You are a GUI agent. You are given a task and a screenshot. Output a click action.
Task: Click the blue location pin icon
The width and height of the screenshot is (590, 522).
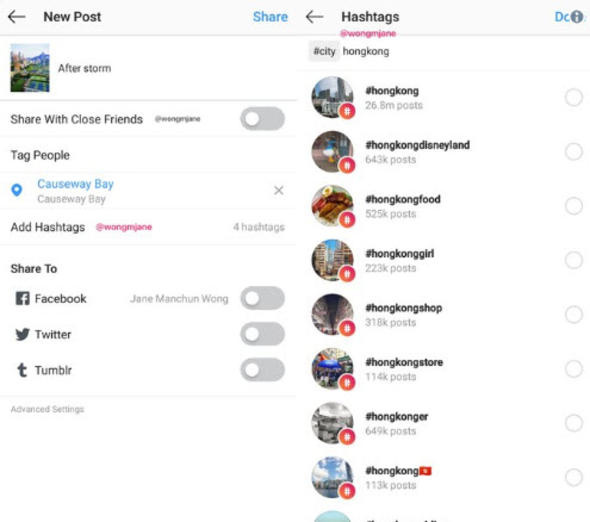17,190
